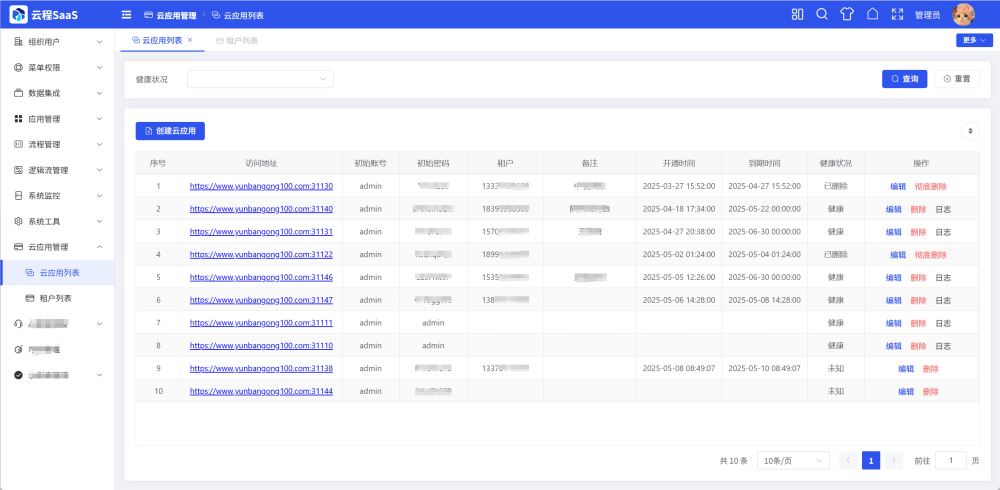Expand 组织用户 menu chevron
Image resolution: width=1000 pixels, height=490 pixels.
pyautogui.click(x=99, y=42)
